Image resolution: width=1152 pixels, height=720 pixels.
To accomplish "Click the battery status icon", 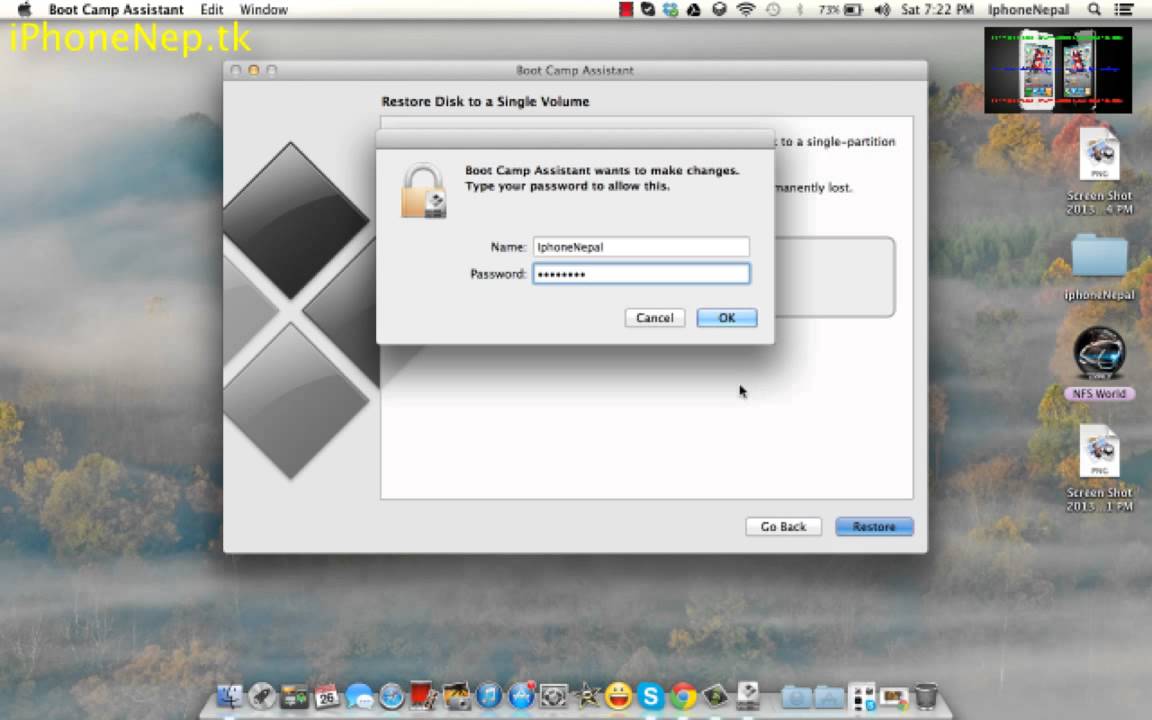I will [x=840, y=10].
